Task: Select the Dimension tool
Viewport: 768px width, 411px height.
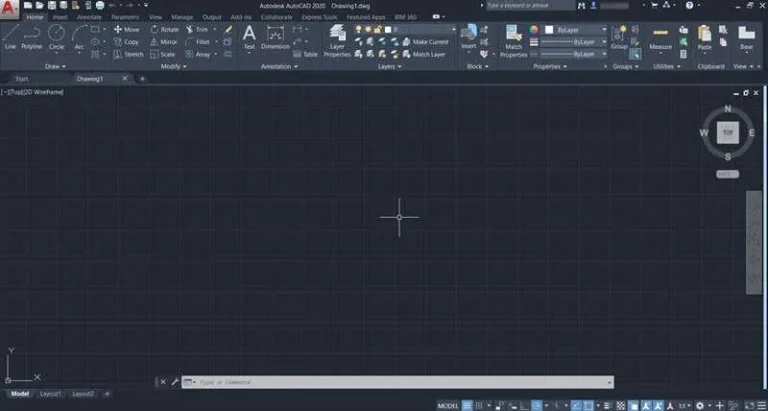Action: click(275, 37)
